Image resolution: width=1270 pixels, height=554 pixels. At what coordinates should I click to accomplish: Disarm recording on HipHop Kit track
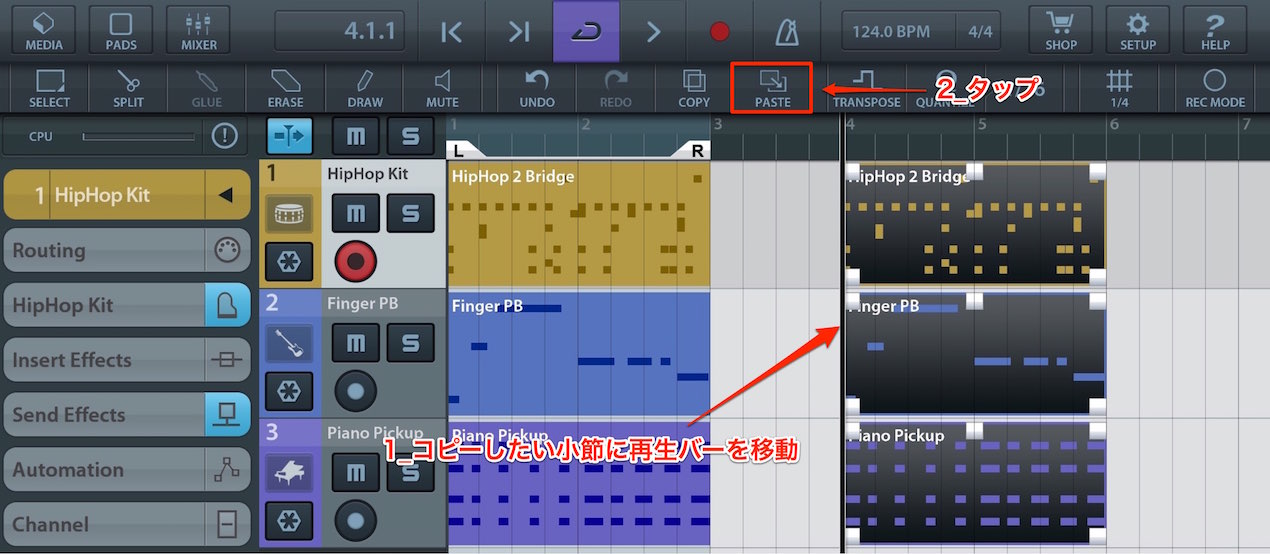[x=355, y=262]
